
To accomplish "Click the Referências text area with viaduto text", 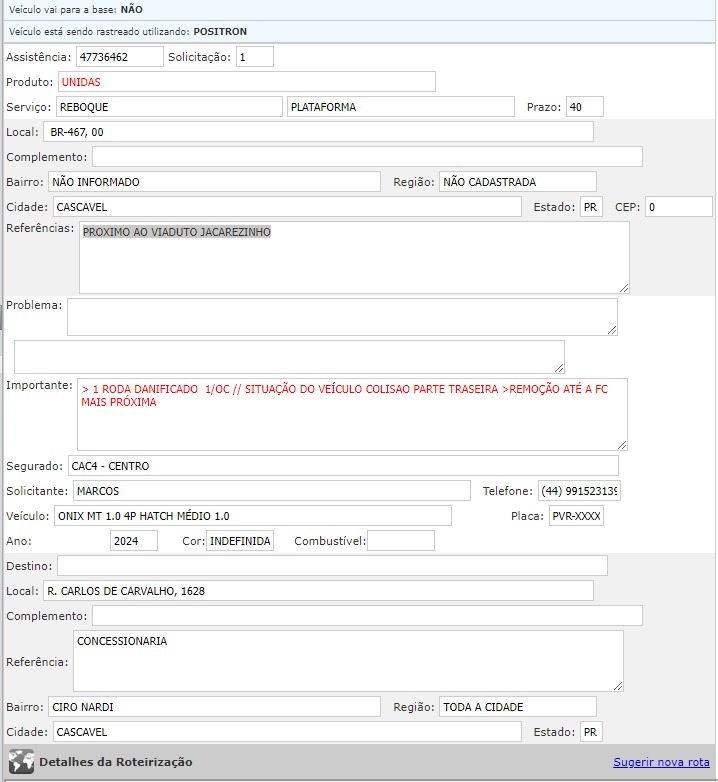I will (354, 258).
